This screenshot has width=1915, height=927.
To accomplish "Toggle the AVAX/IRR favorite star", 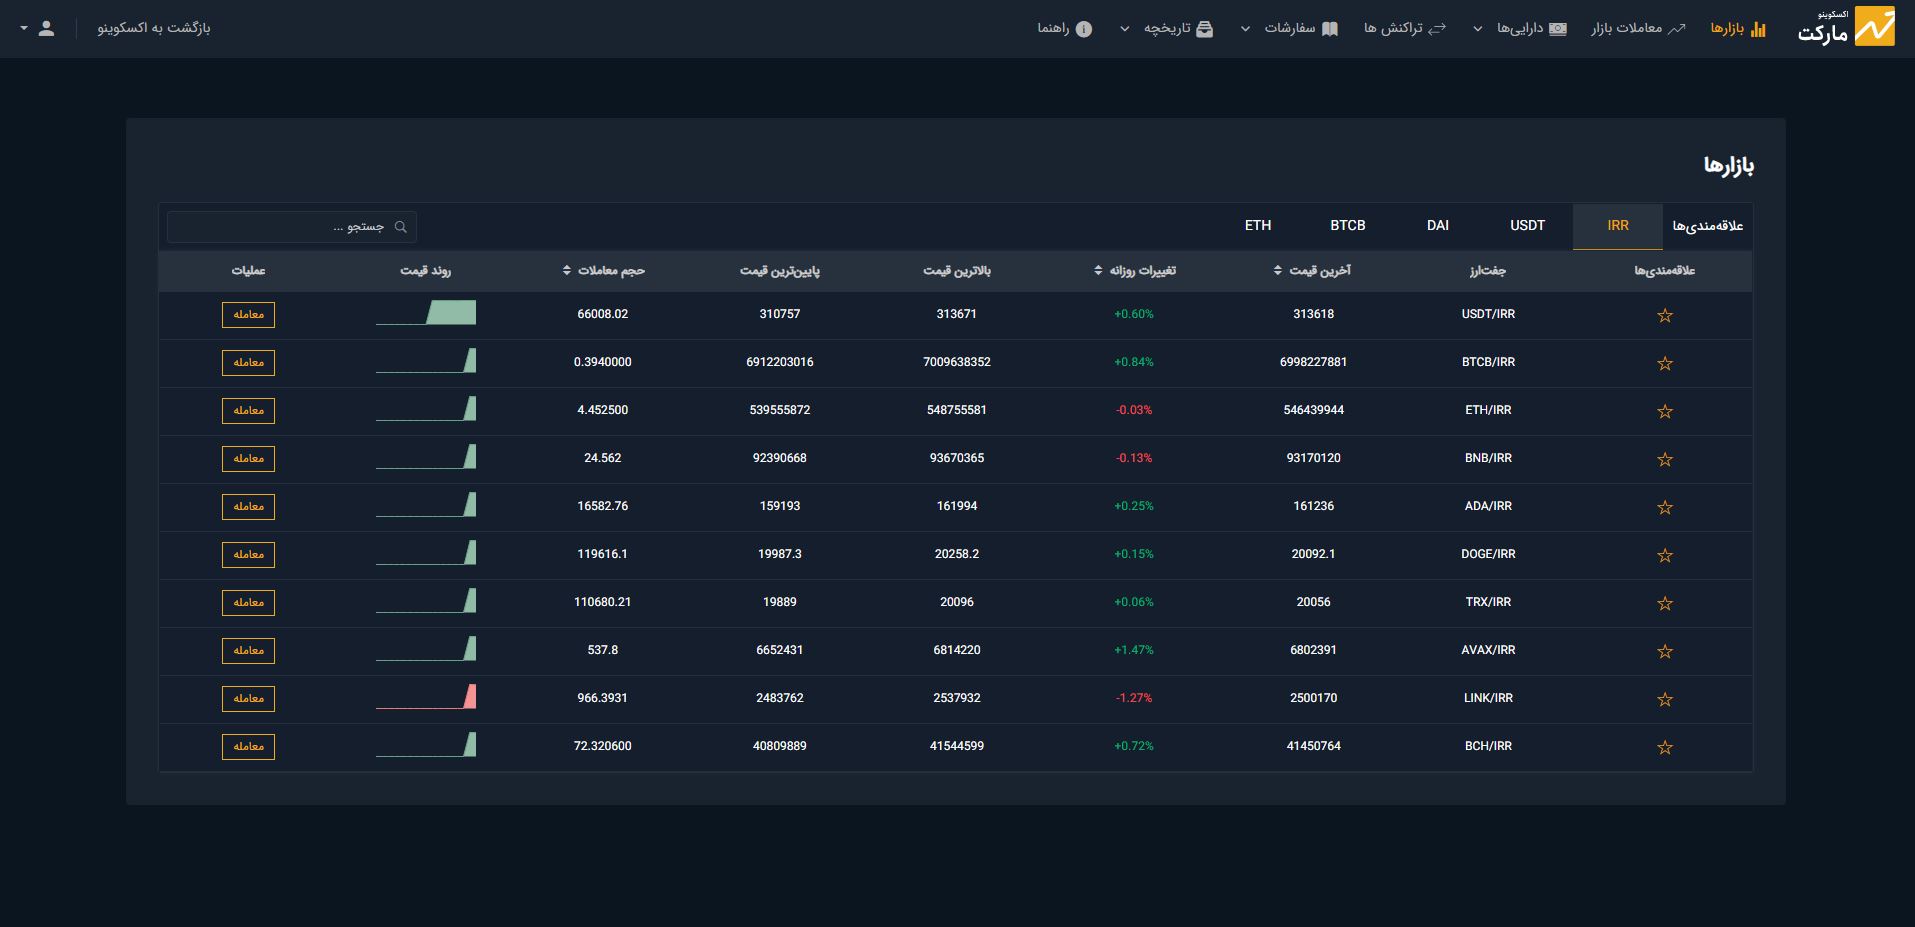I will click(1665, 651).
